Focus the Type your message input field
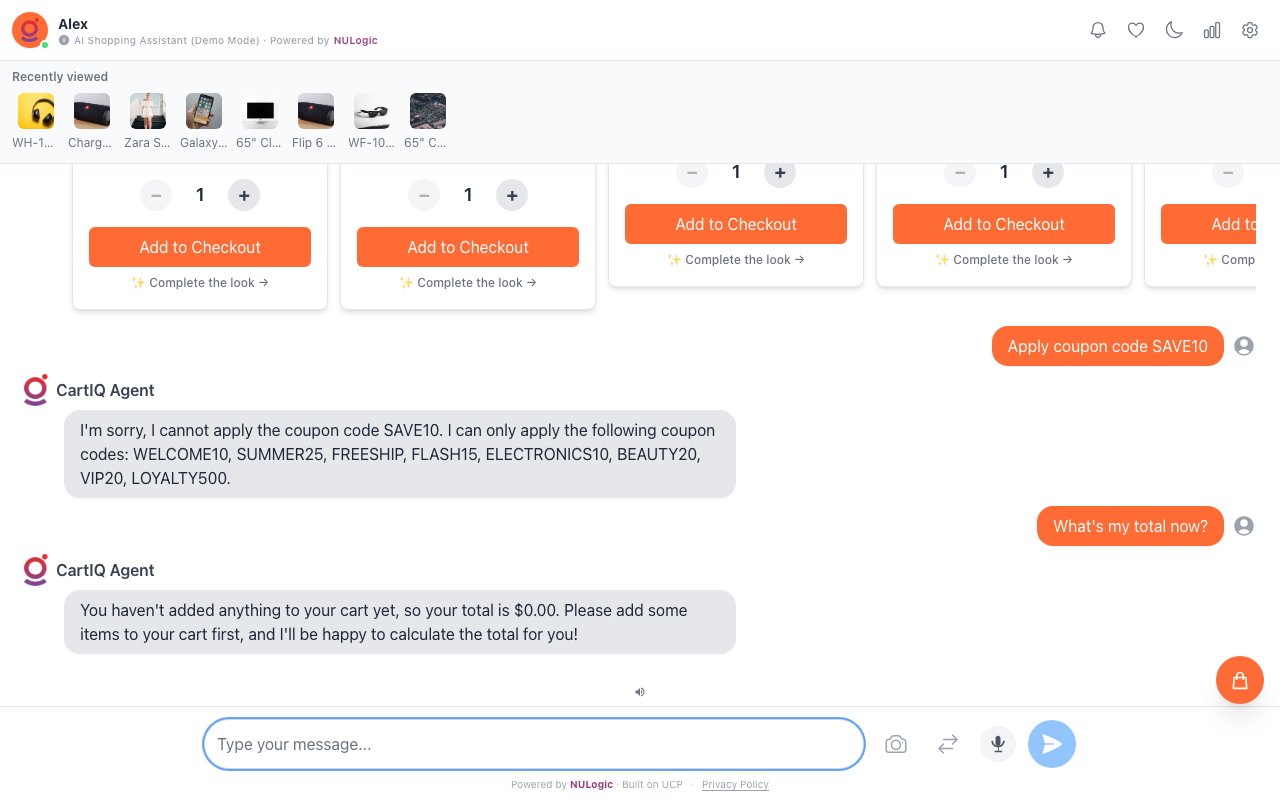The image size is (1280, 800). [534, 744]
